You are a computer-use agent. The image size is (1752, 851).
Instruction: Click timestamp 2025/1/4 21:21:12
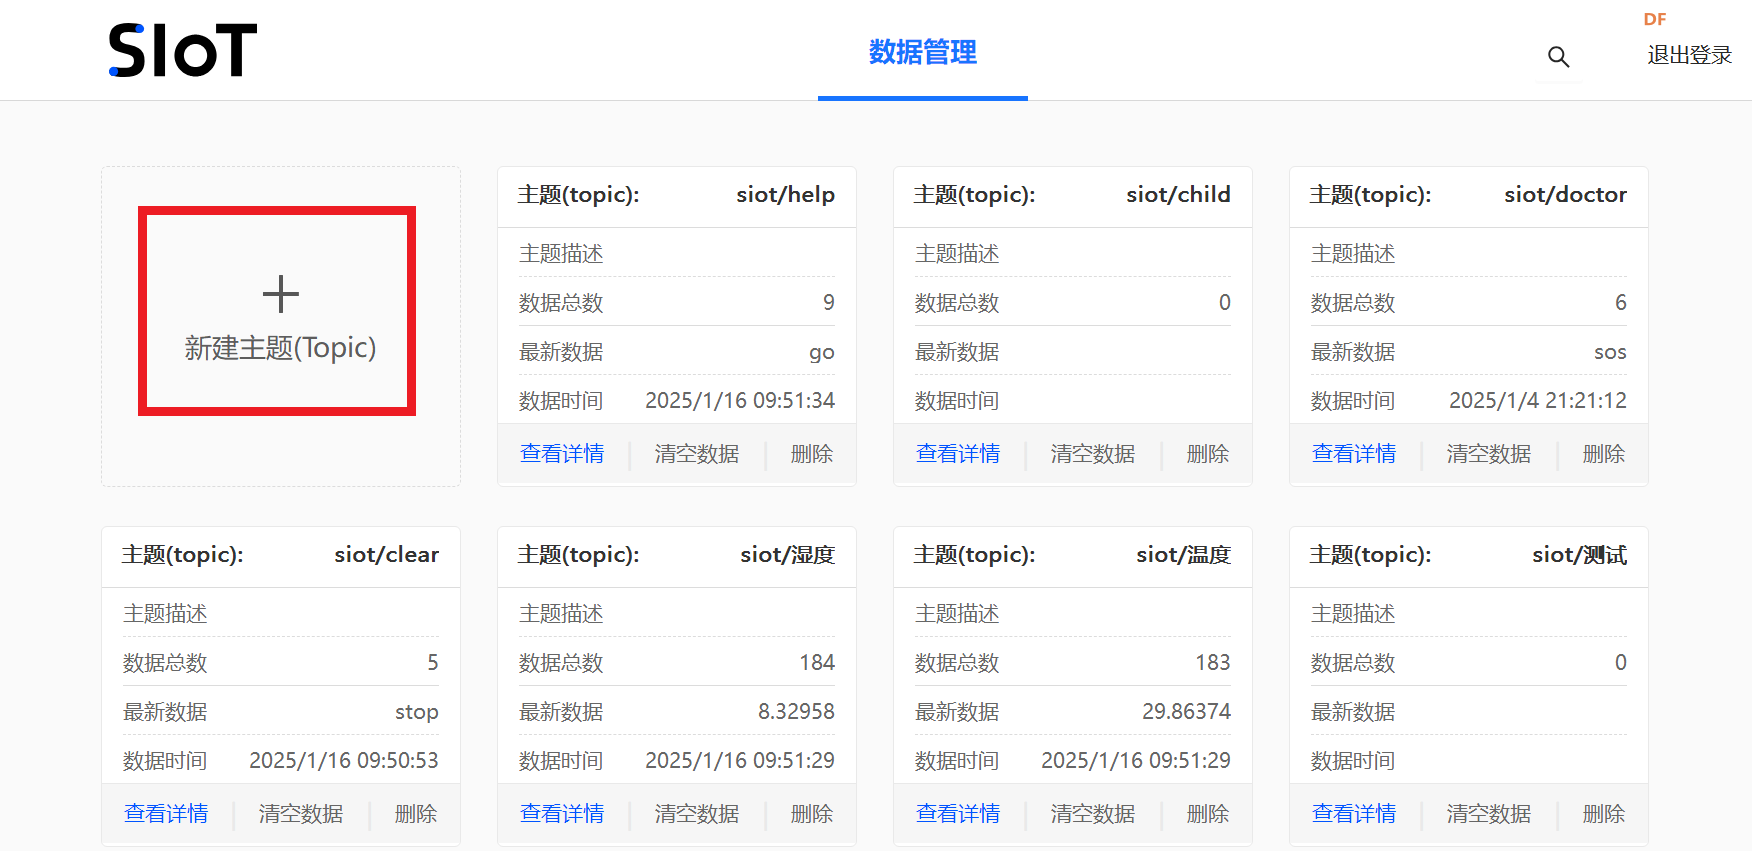click(x=1538, y=401)
